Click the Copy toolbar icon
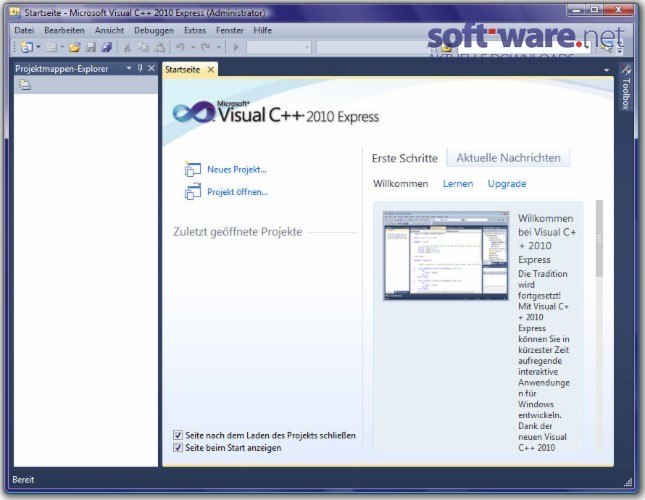Screen dimensions: 645x500 click(x=143, y=48)
